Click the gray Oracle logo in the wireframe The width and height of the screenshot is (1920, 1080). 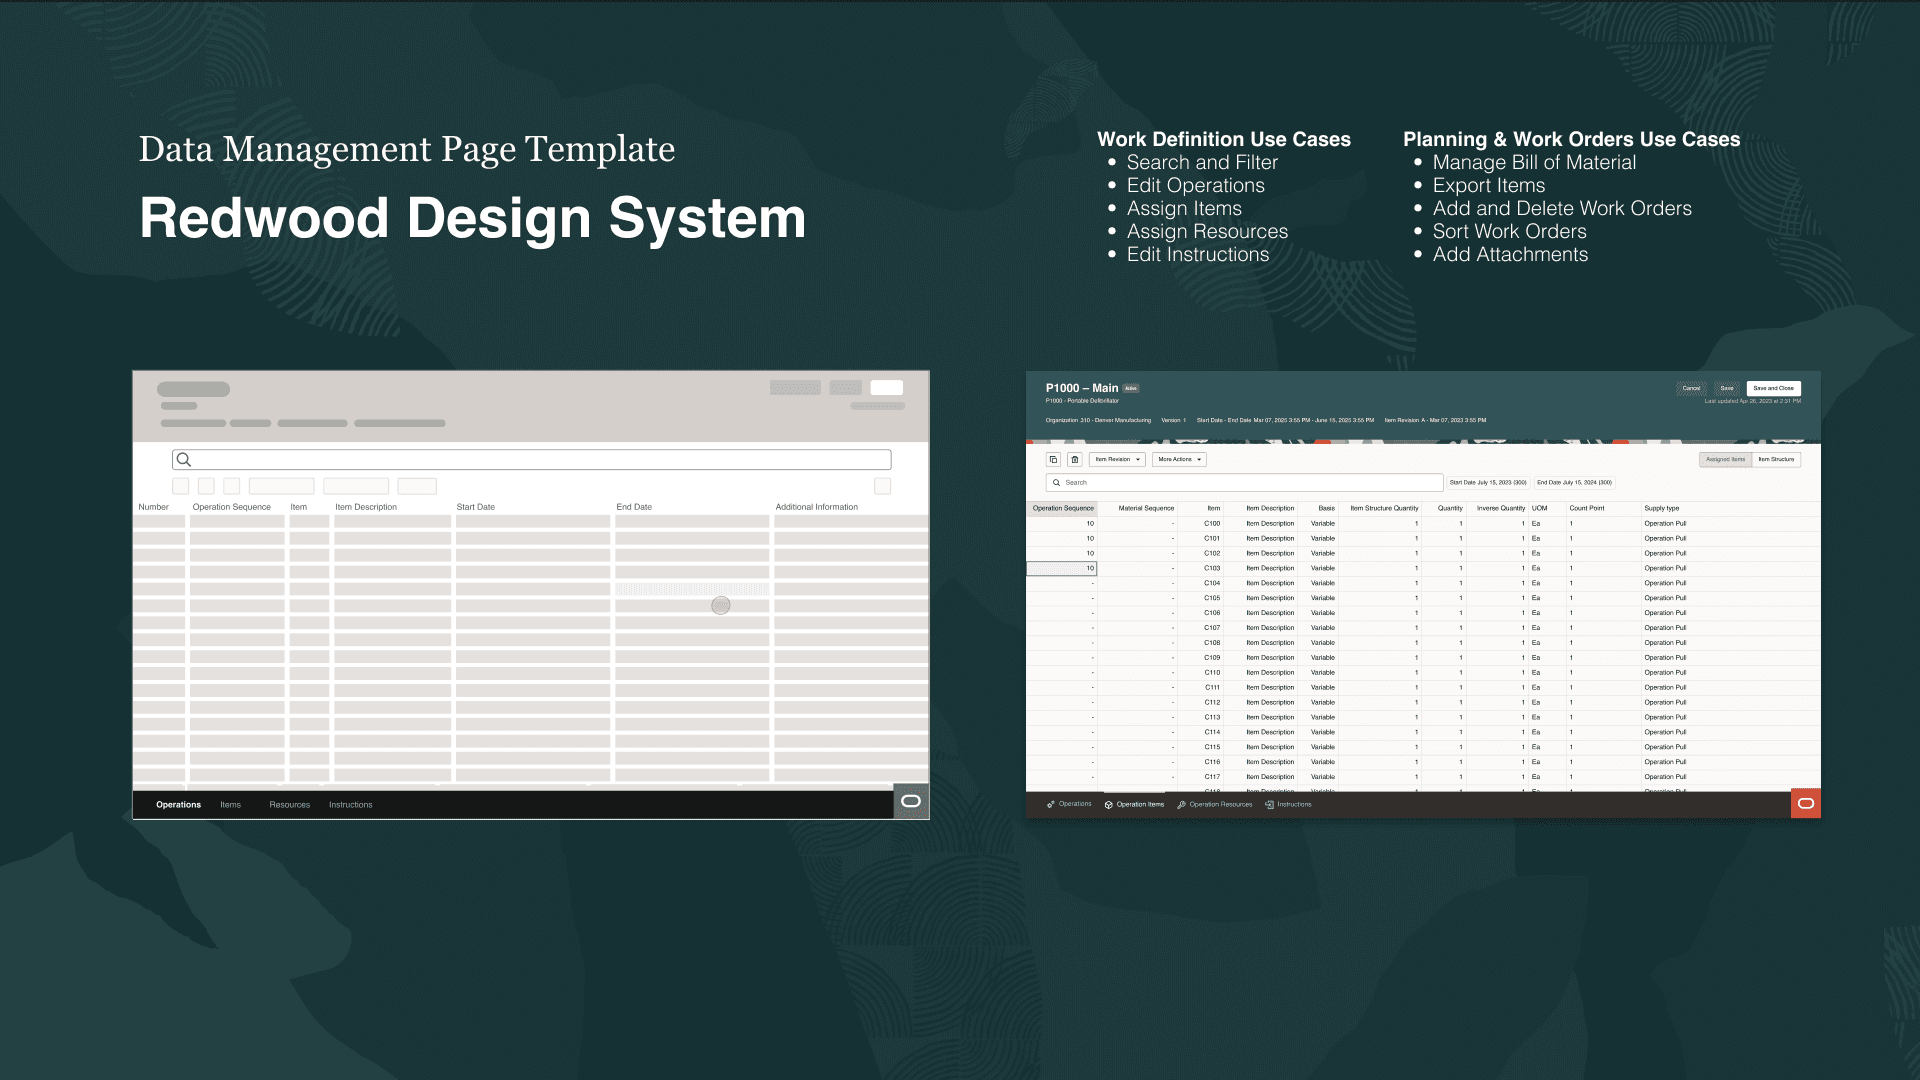tap(911, 801)
